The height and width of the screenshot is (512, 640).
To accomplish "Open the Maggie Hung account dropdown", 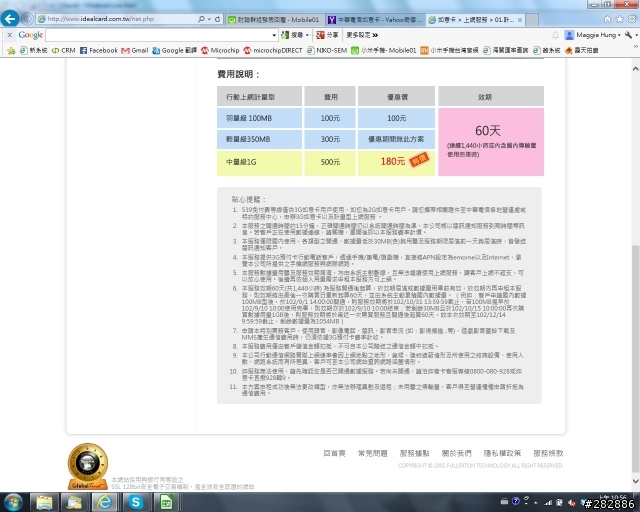I will 593,35.
